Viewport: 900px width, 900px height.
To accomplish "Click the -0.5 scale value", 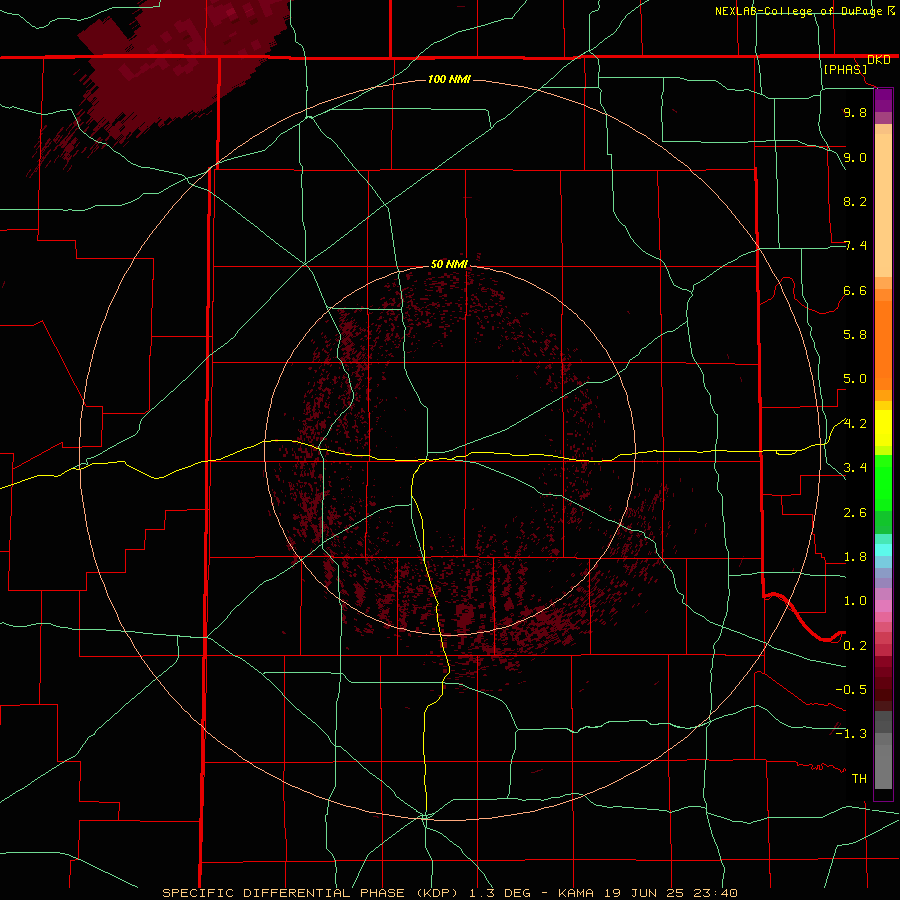I will (851, 690).
